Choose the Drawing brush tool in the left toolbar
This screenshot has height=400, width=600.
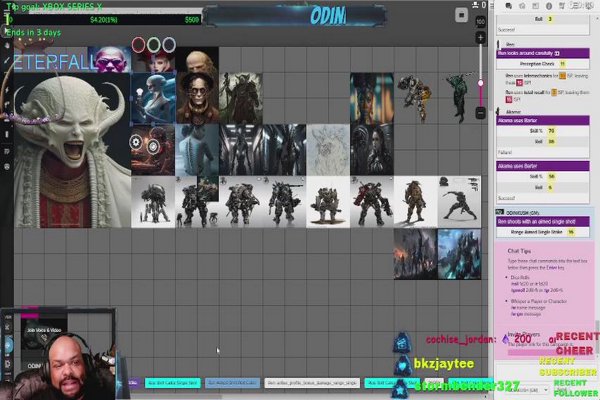pos(7,60)
